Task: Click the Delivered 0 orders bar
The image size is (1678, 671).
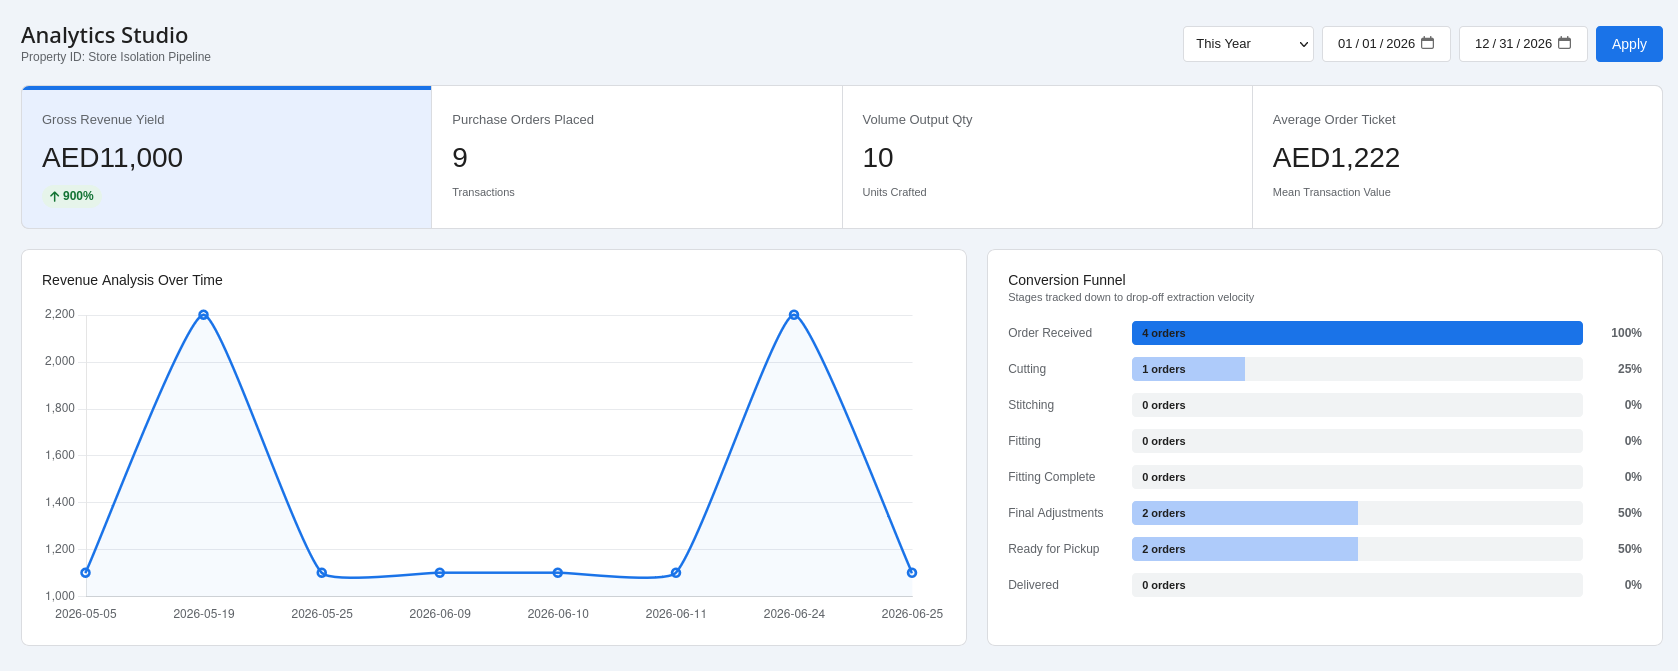Action: pyautogui.click(x=1357, y=585)
